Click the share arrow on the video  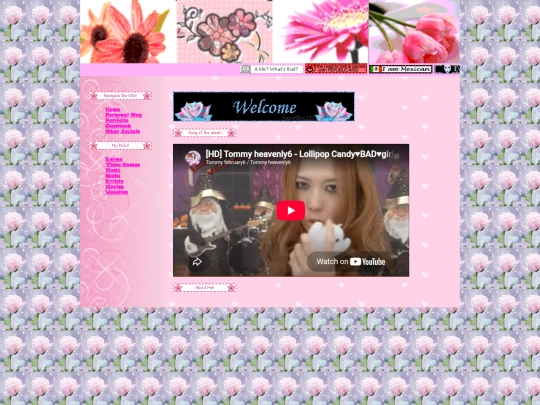point(197,262)
